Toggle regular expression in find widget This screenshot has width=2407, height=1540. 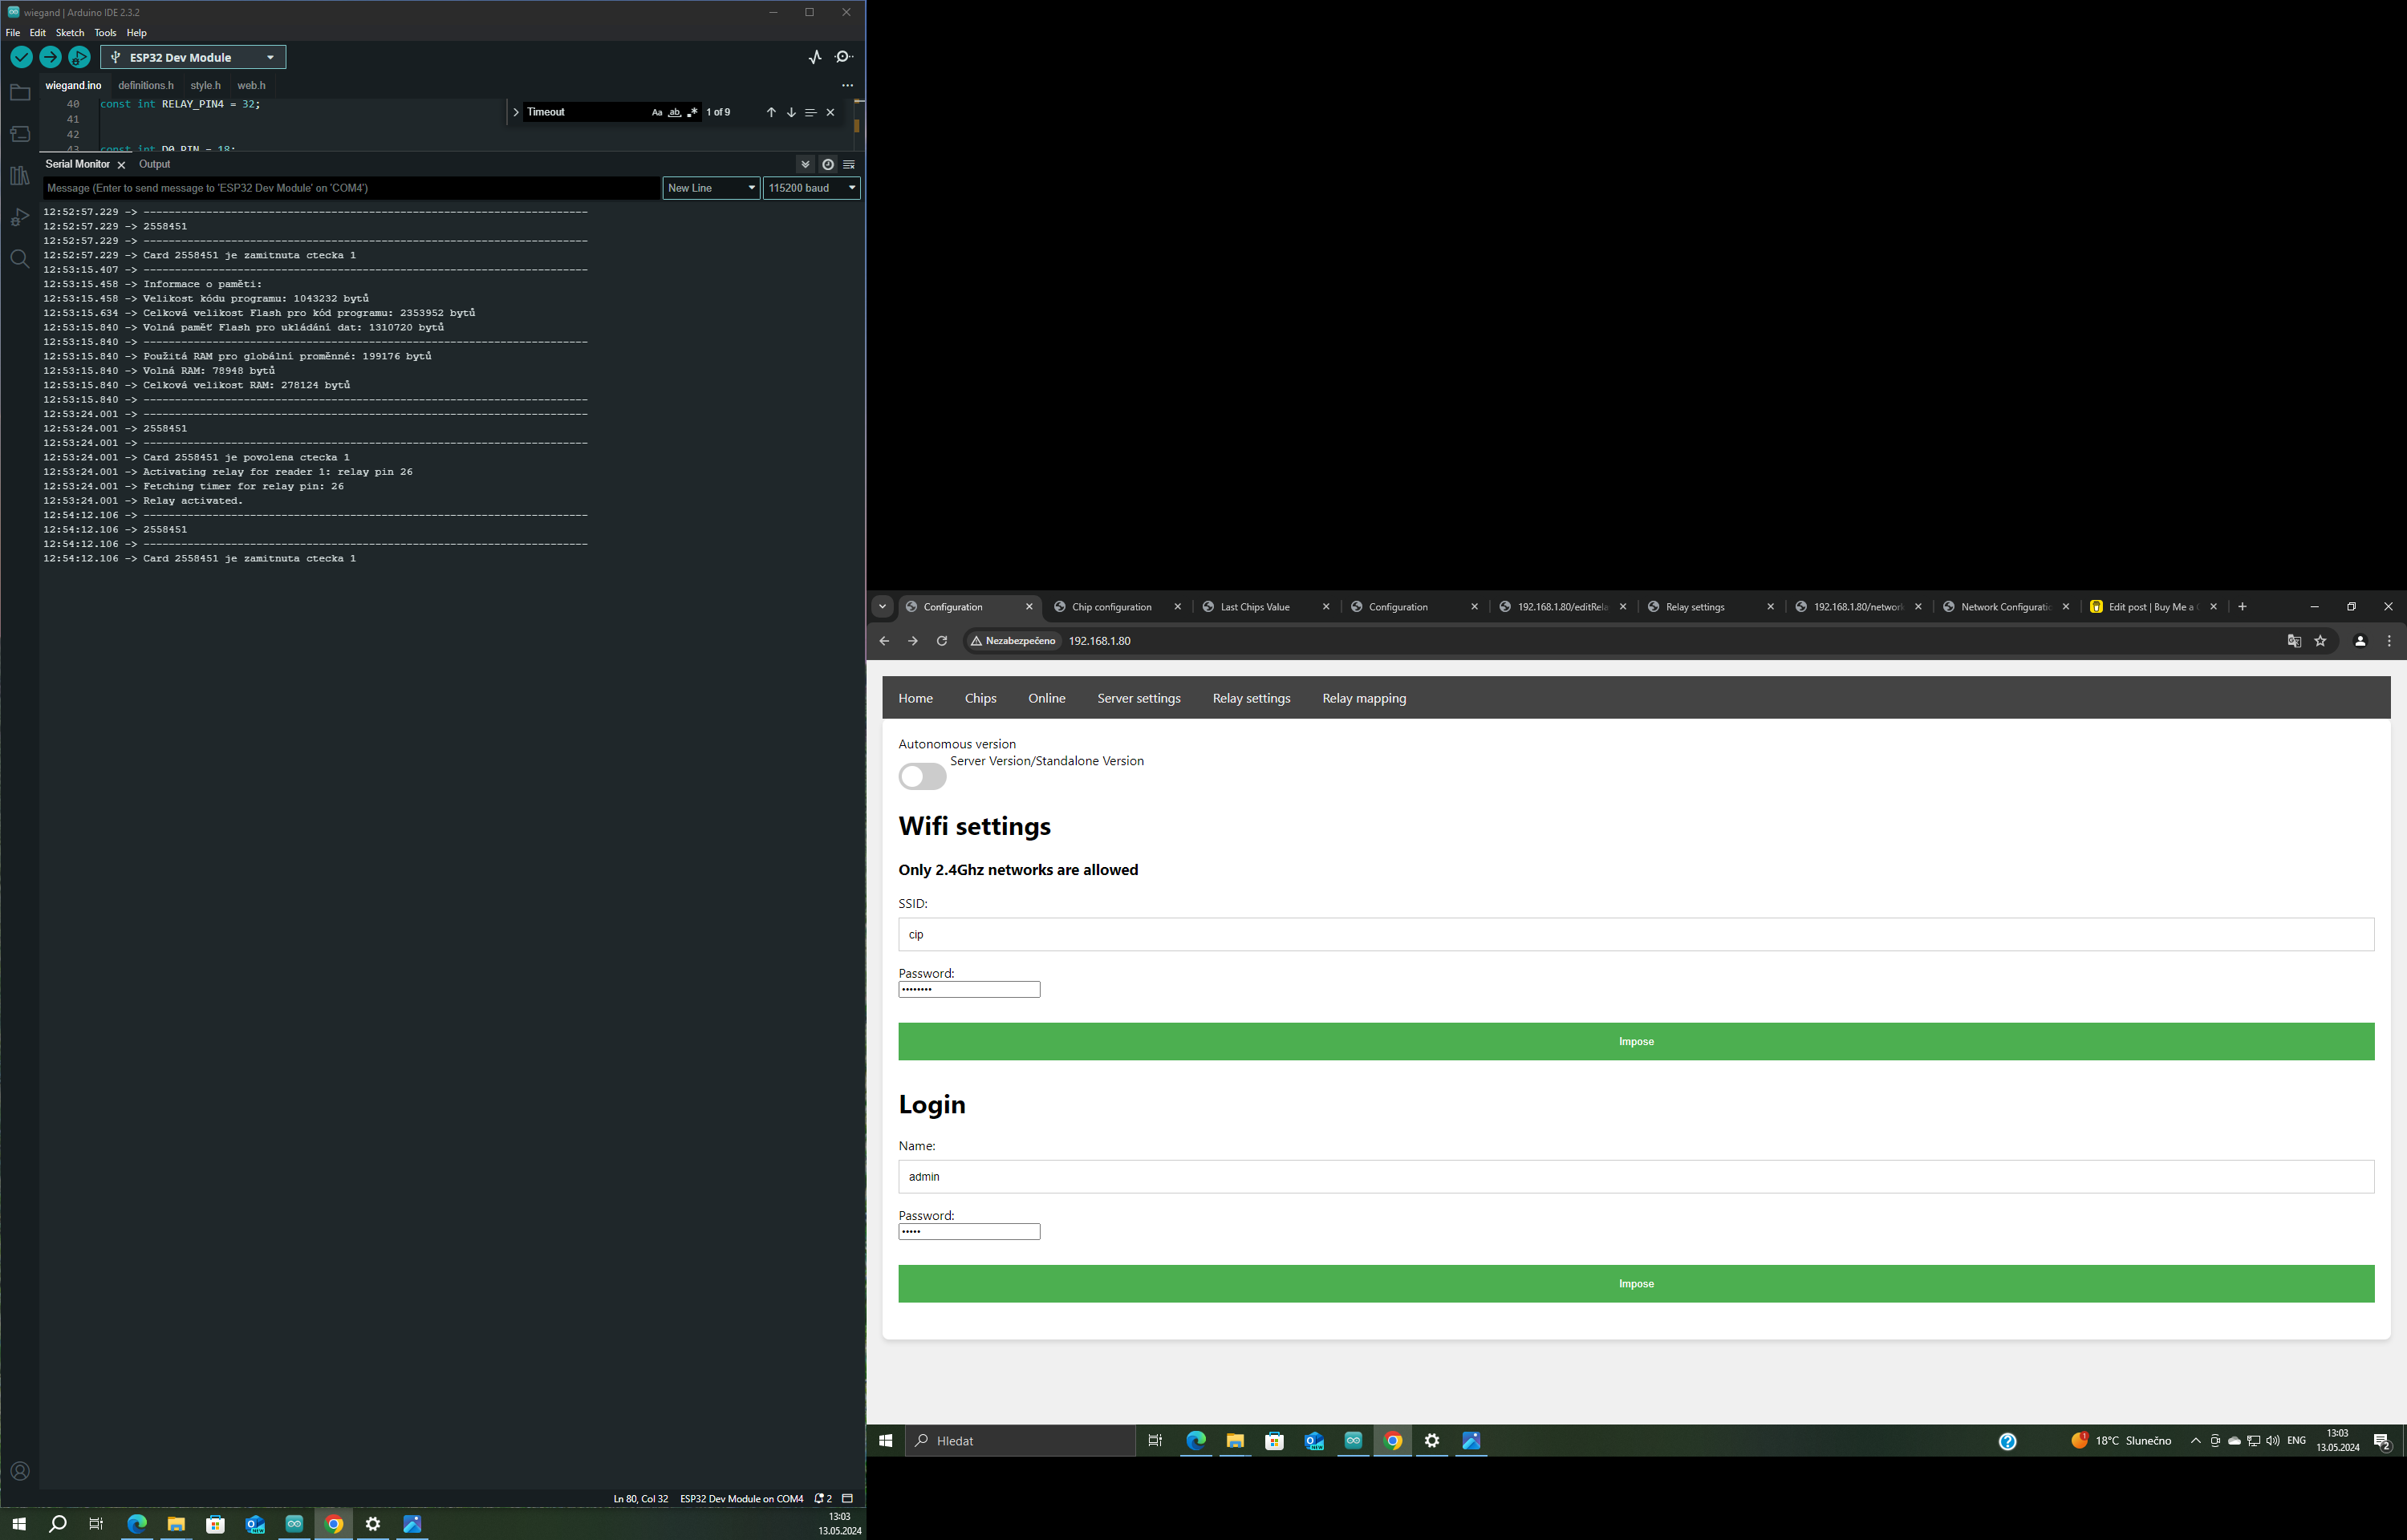[693, 112]
